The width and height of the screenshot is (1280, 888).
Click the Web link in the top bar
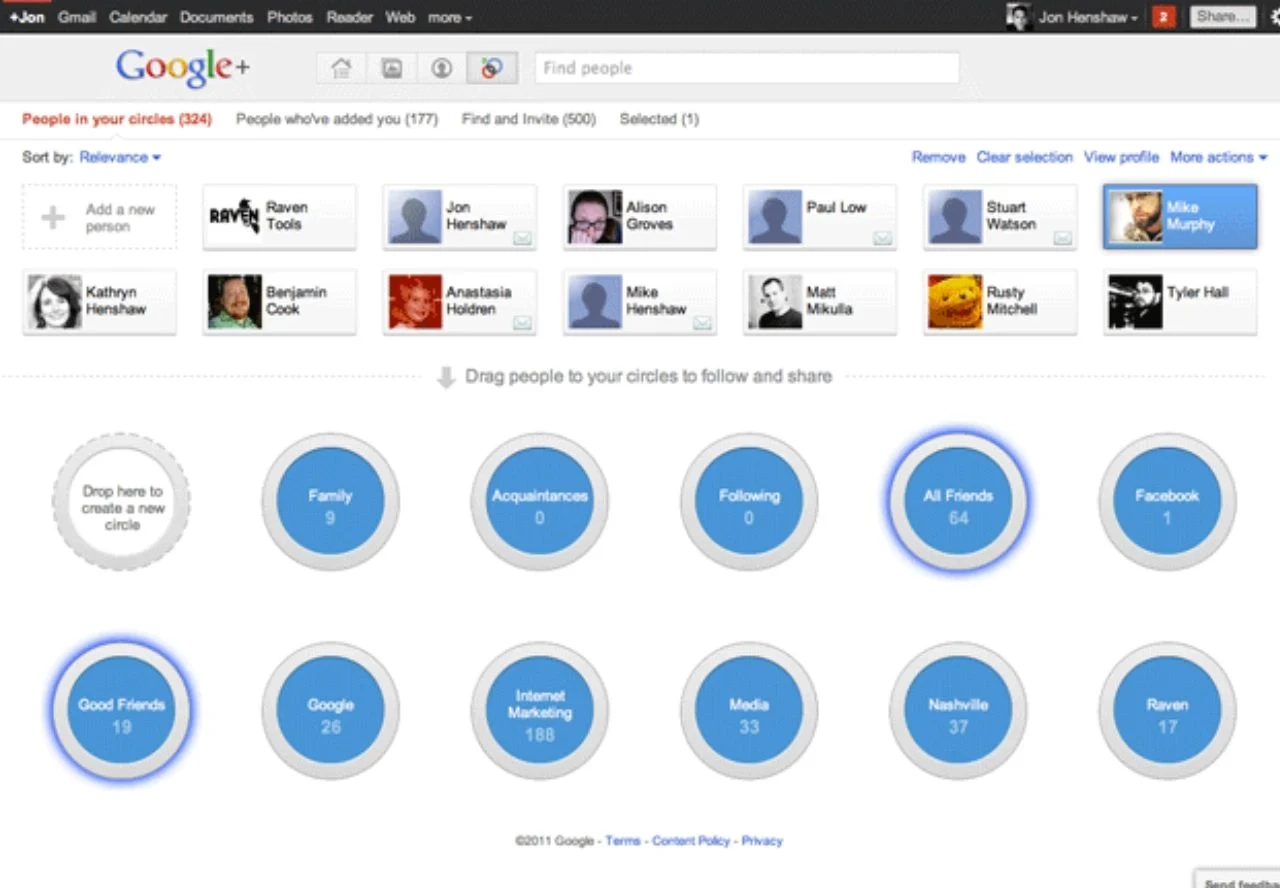click(400, 17)
